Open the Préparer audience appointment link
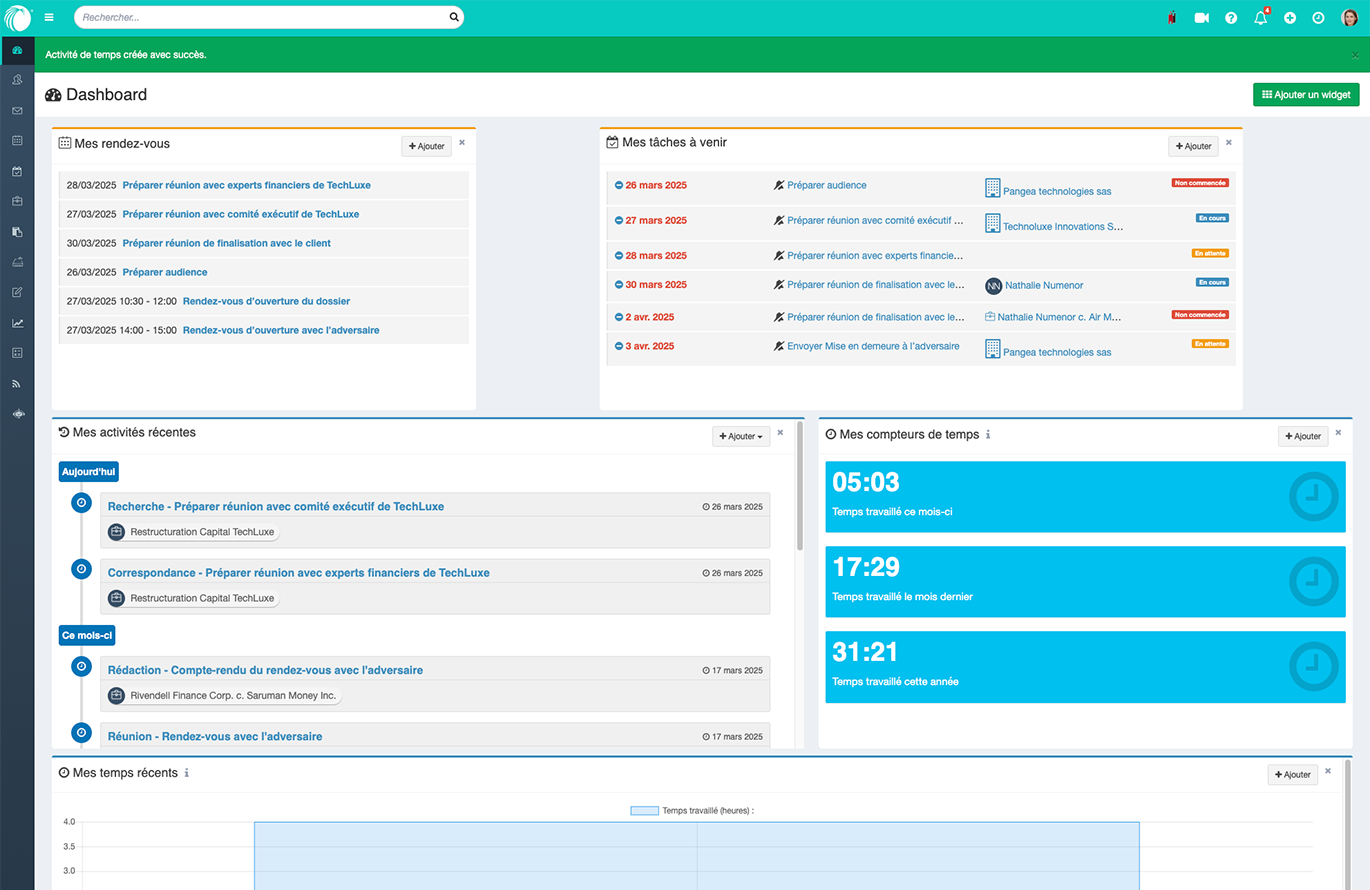 165,272
